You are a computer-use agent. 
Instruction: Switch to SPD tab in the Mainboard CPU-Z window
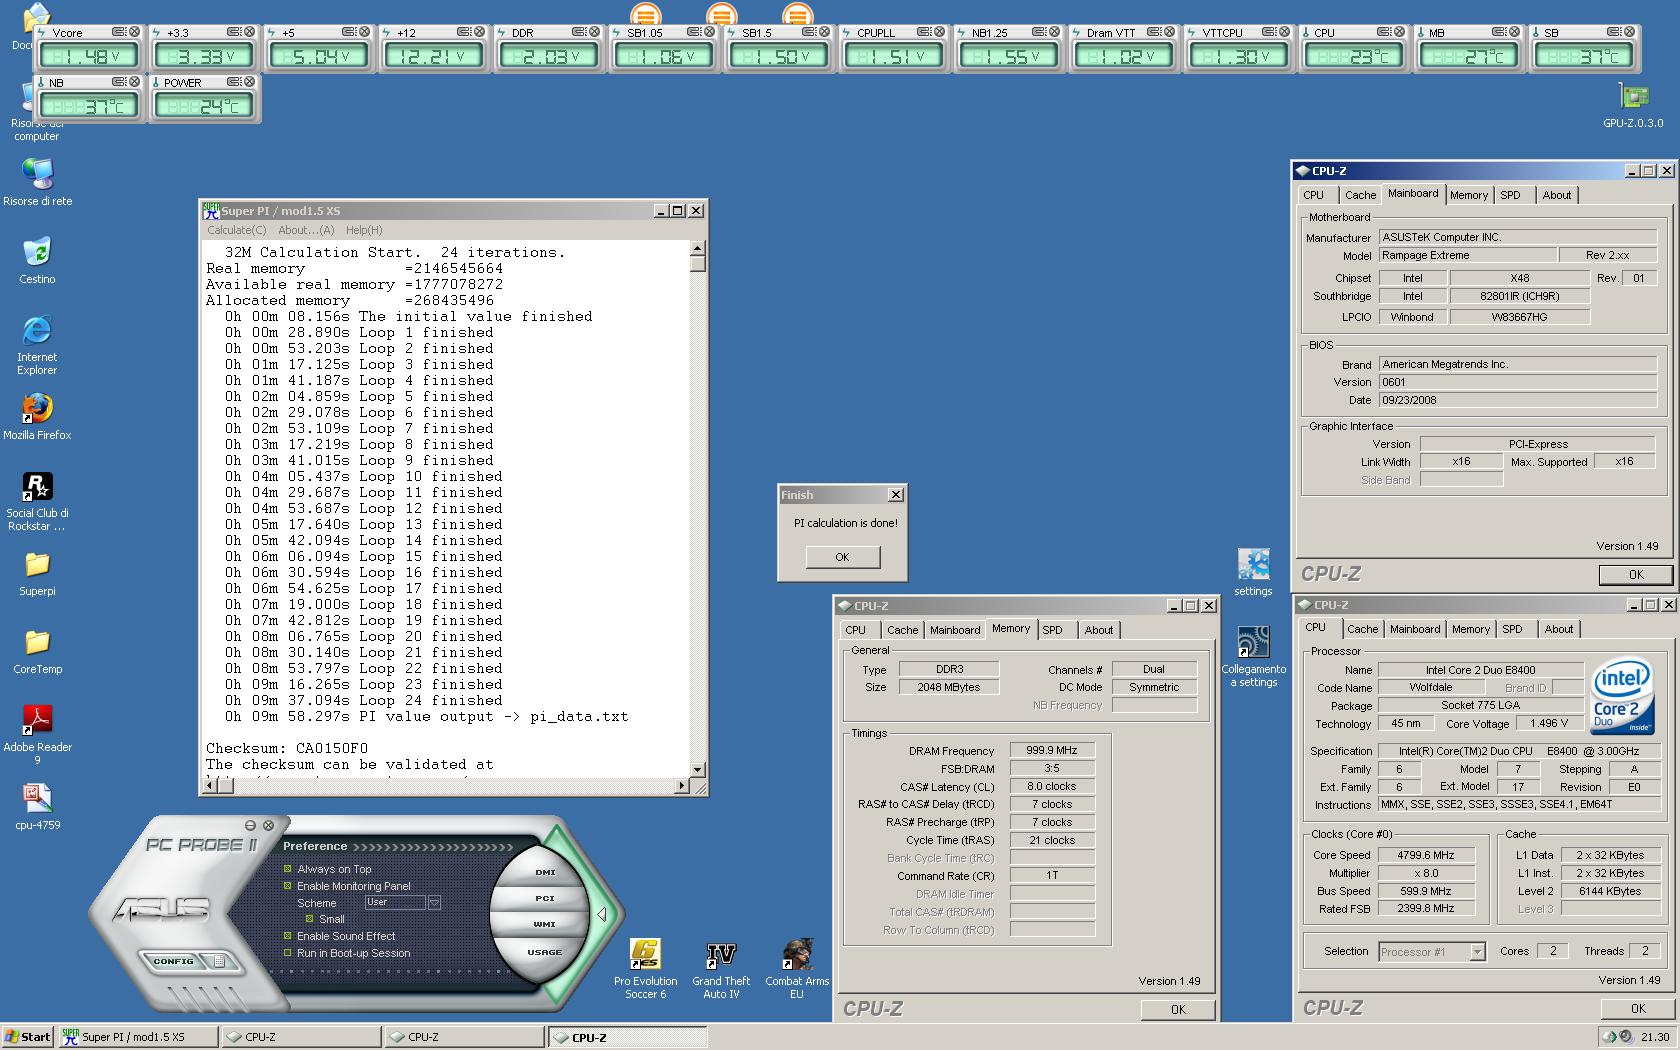click(x=1510, y=195)
